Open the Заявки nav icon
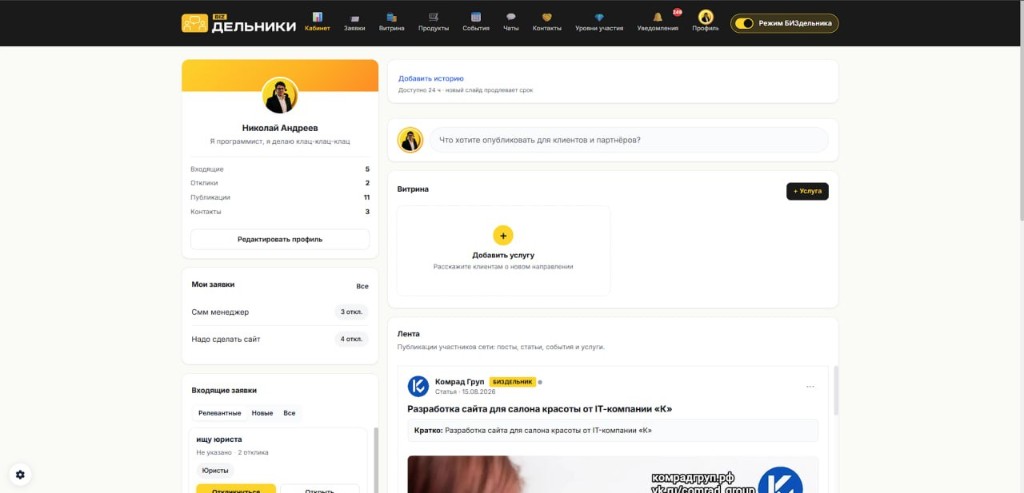 tap(355, 18)
